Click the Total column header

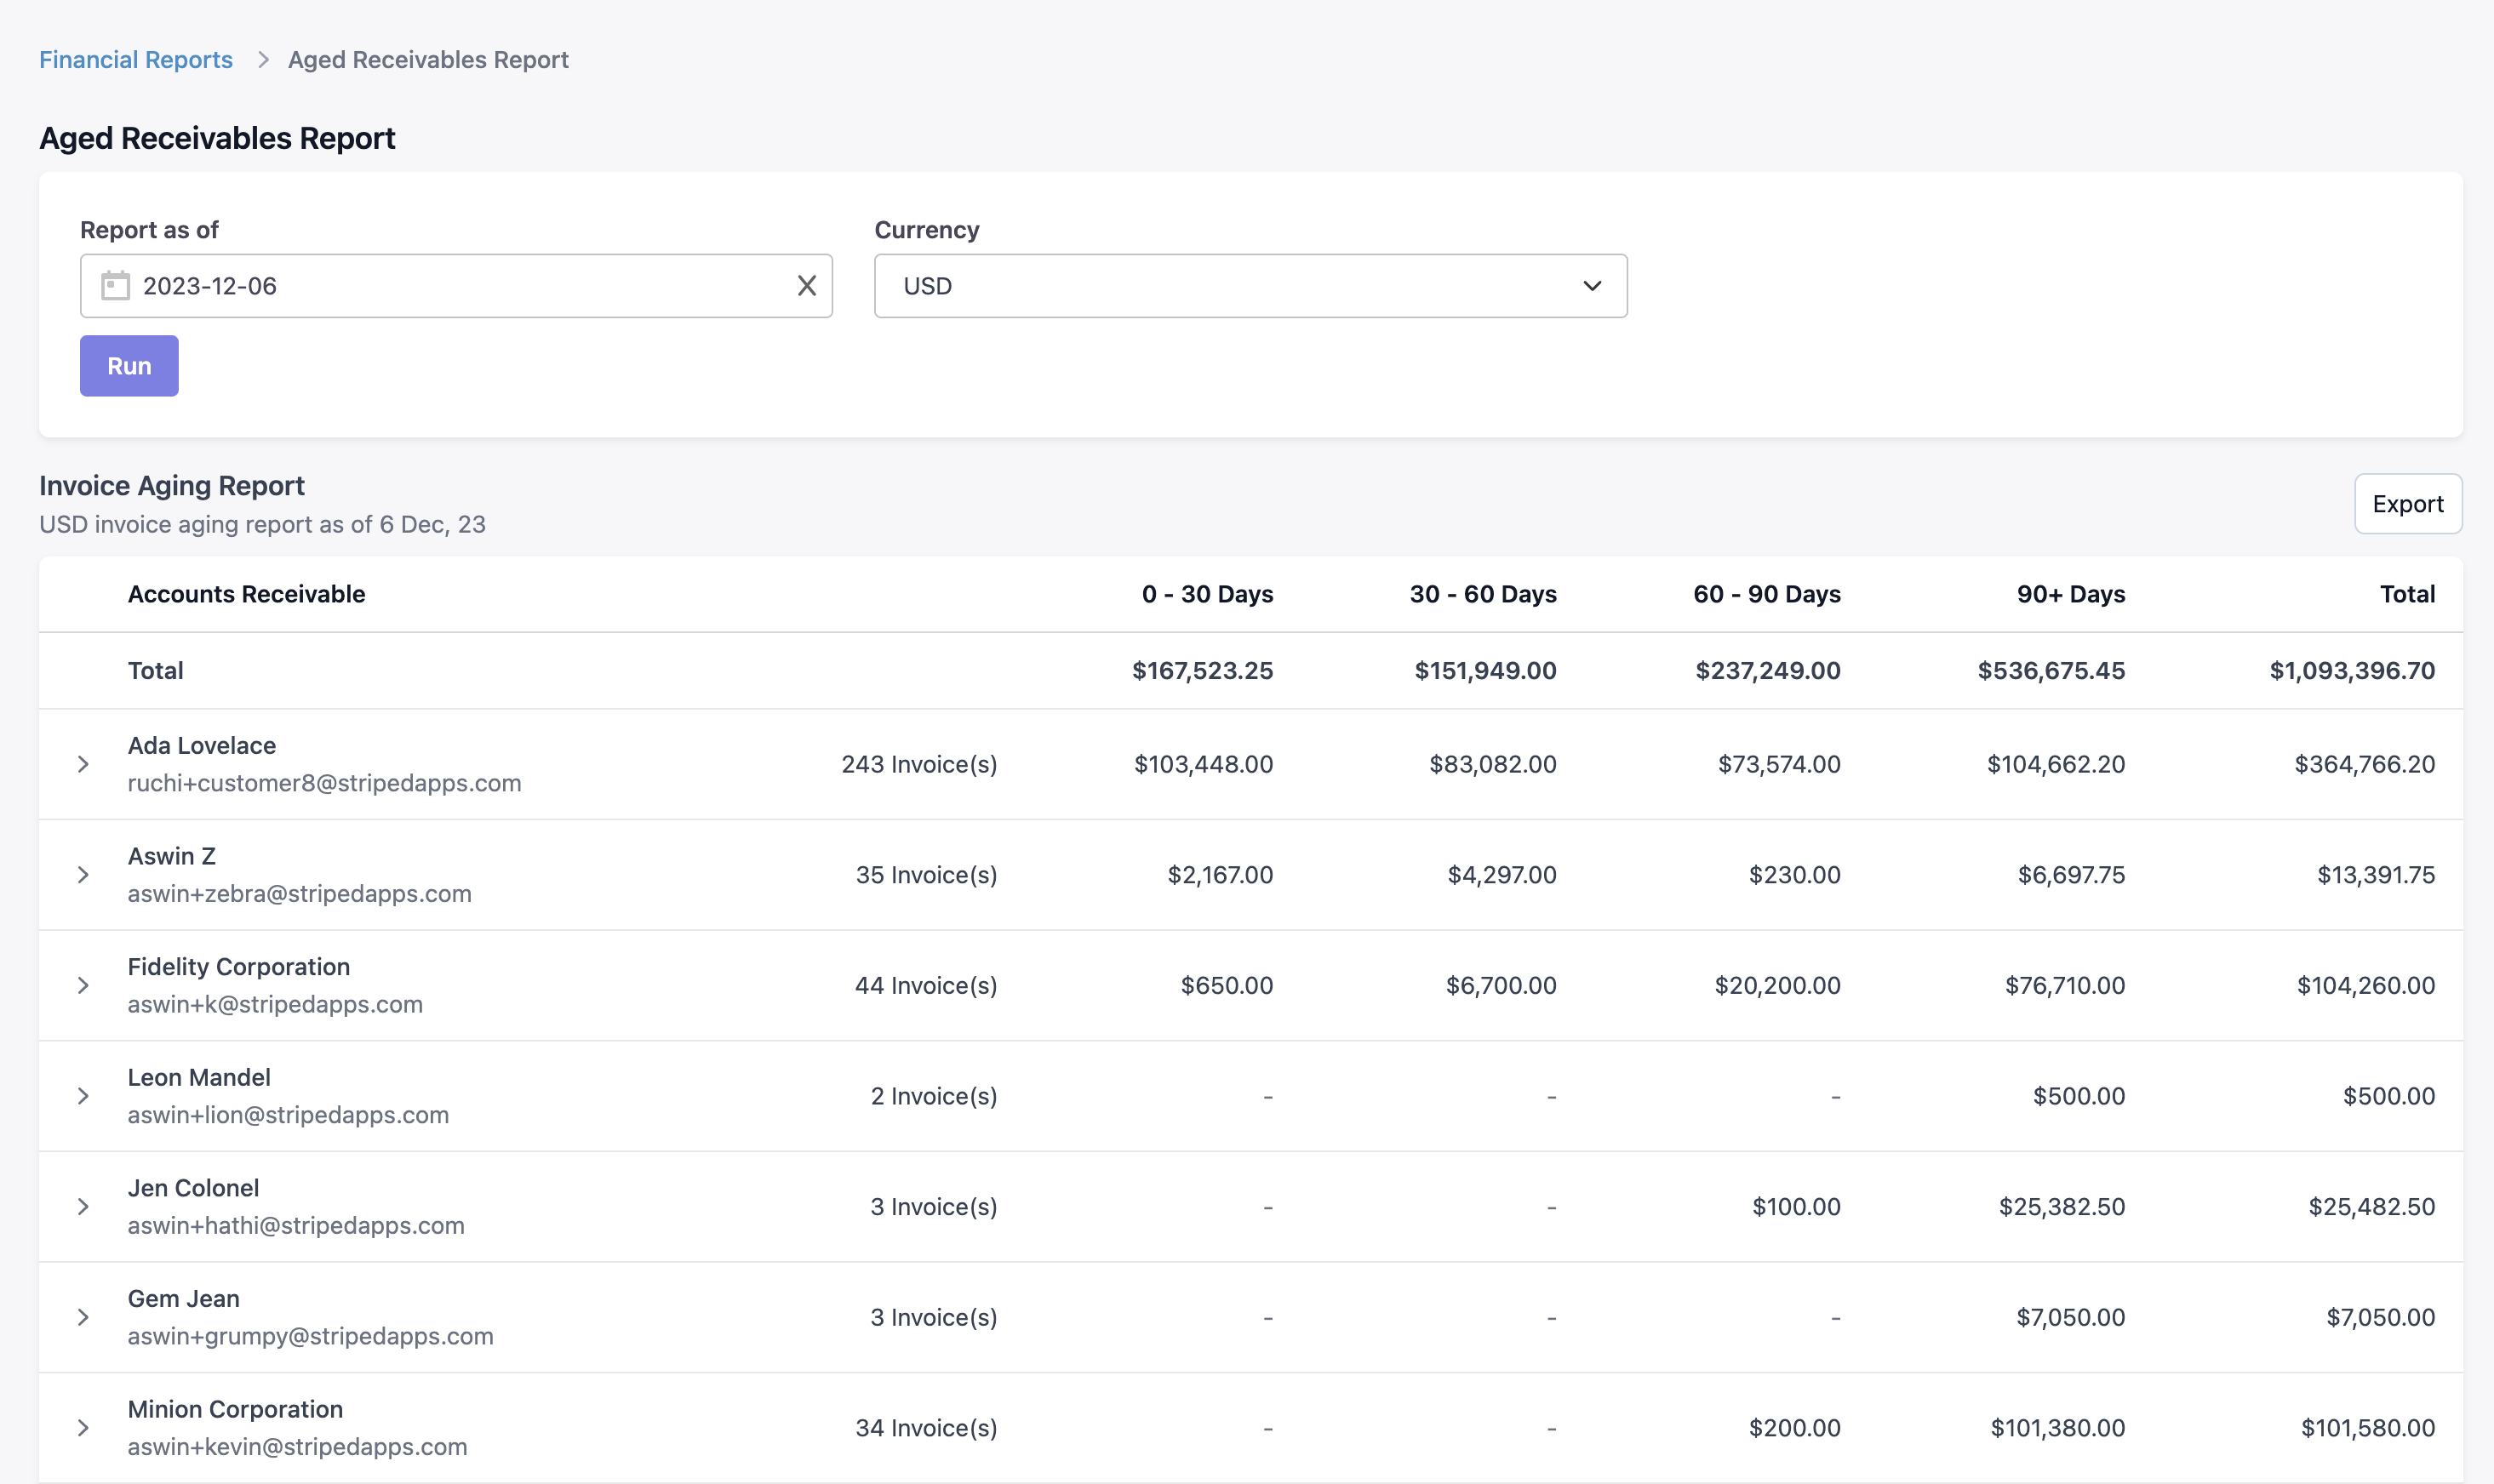click(2406, 594)
